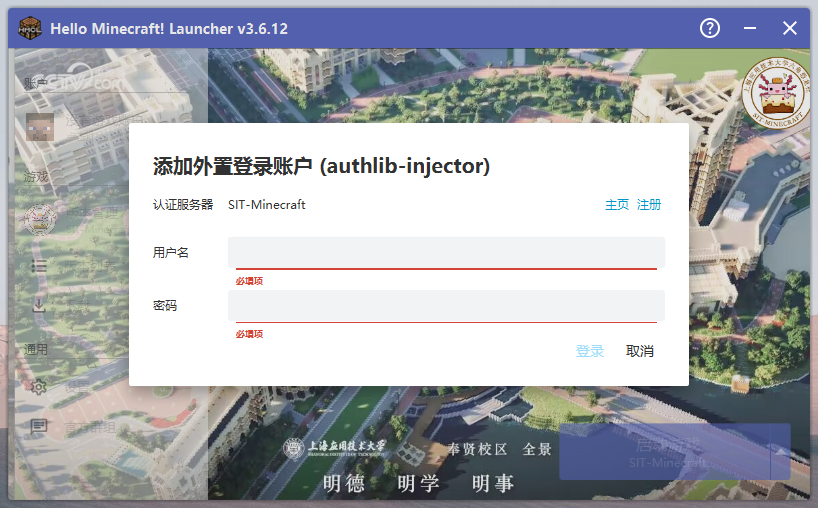Viewport: 818px width, 508px height.
Task: Click the 密码 password input field
Action: pos(446,305)
